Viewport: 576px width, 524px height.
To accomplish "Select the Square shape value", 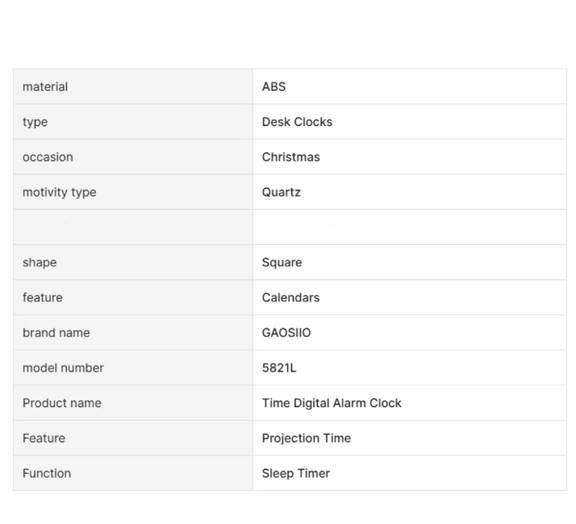I will tap(282, 263).
